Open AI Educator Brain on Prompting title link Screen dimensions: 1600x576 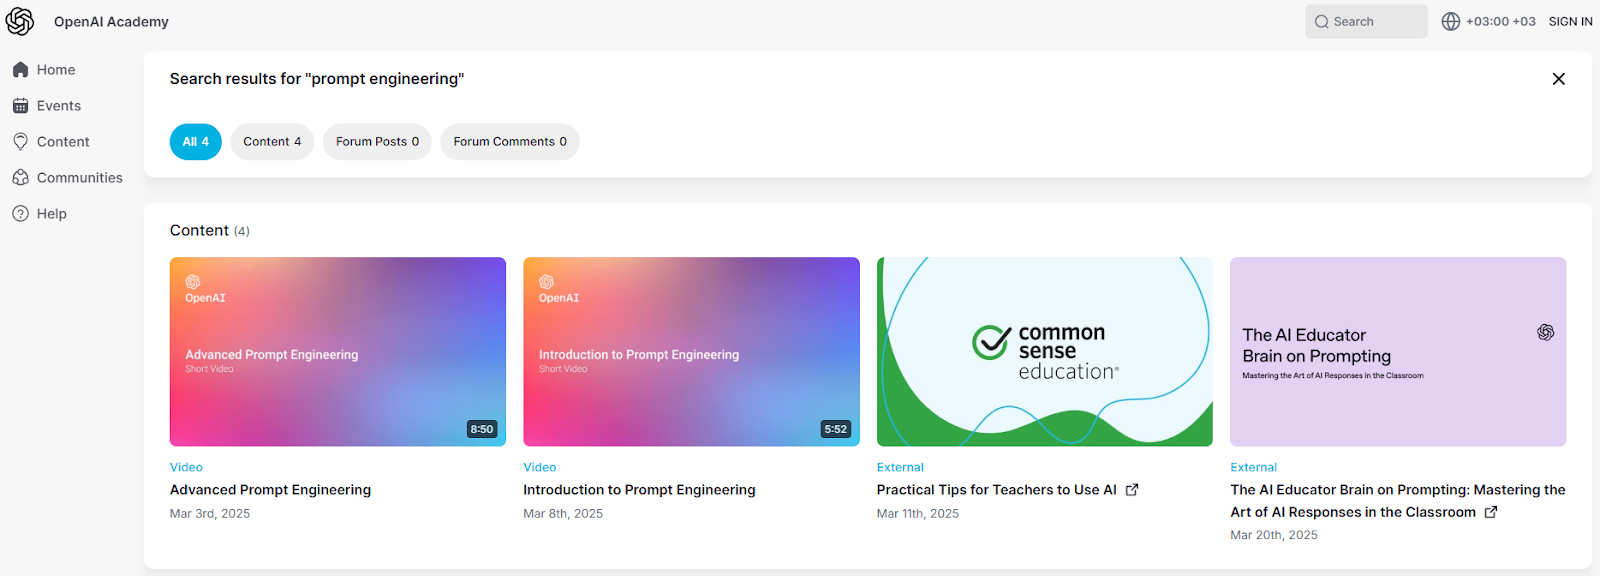(1398, 501)
